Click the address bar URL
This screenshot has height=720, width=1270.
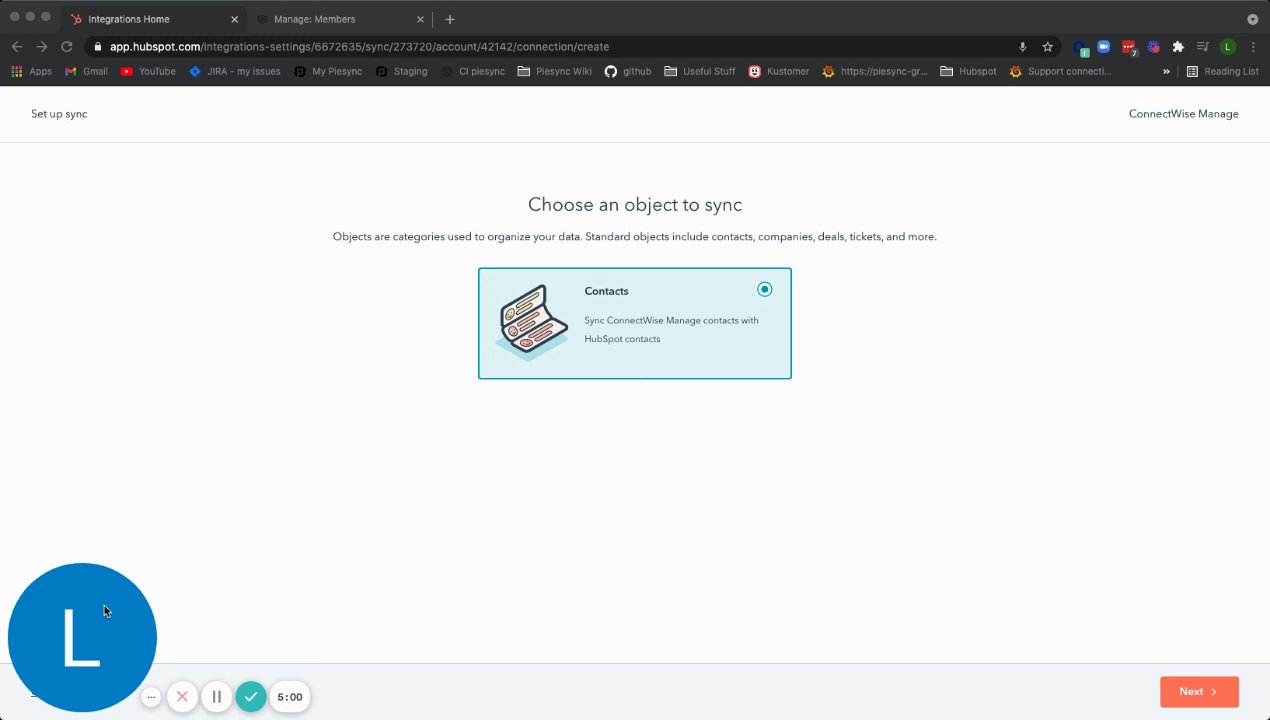[359, 47]
